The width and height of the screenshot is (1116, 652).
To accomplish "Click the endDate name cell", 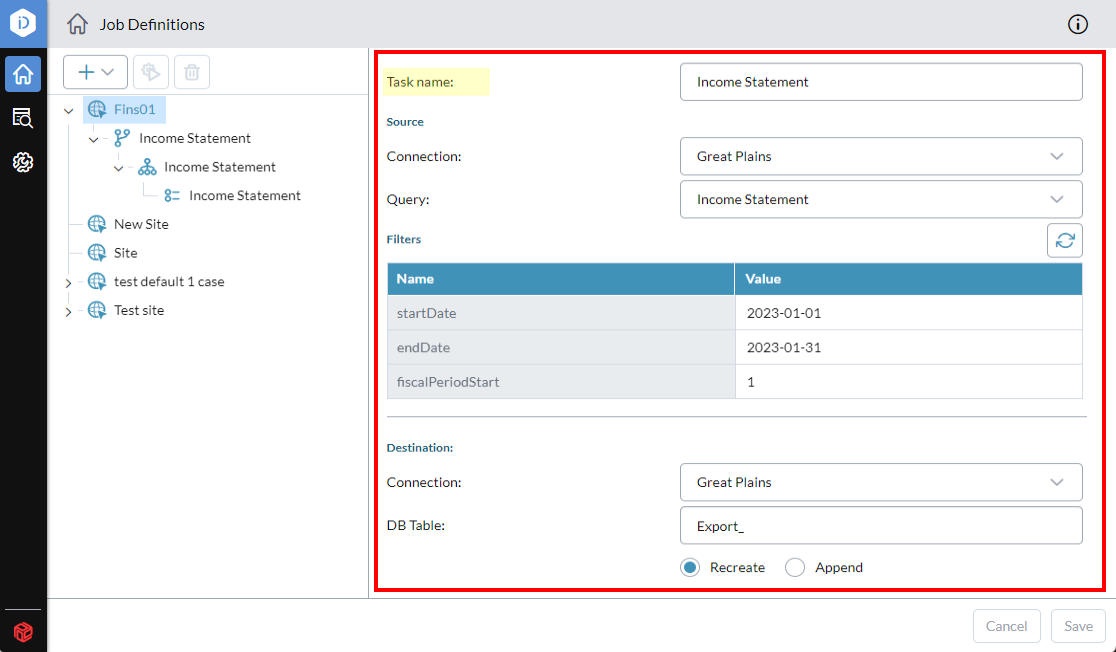I will point(561,347).
